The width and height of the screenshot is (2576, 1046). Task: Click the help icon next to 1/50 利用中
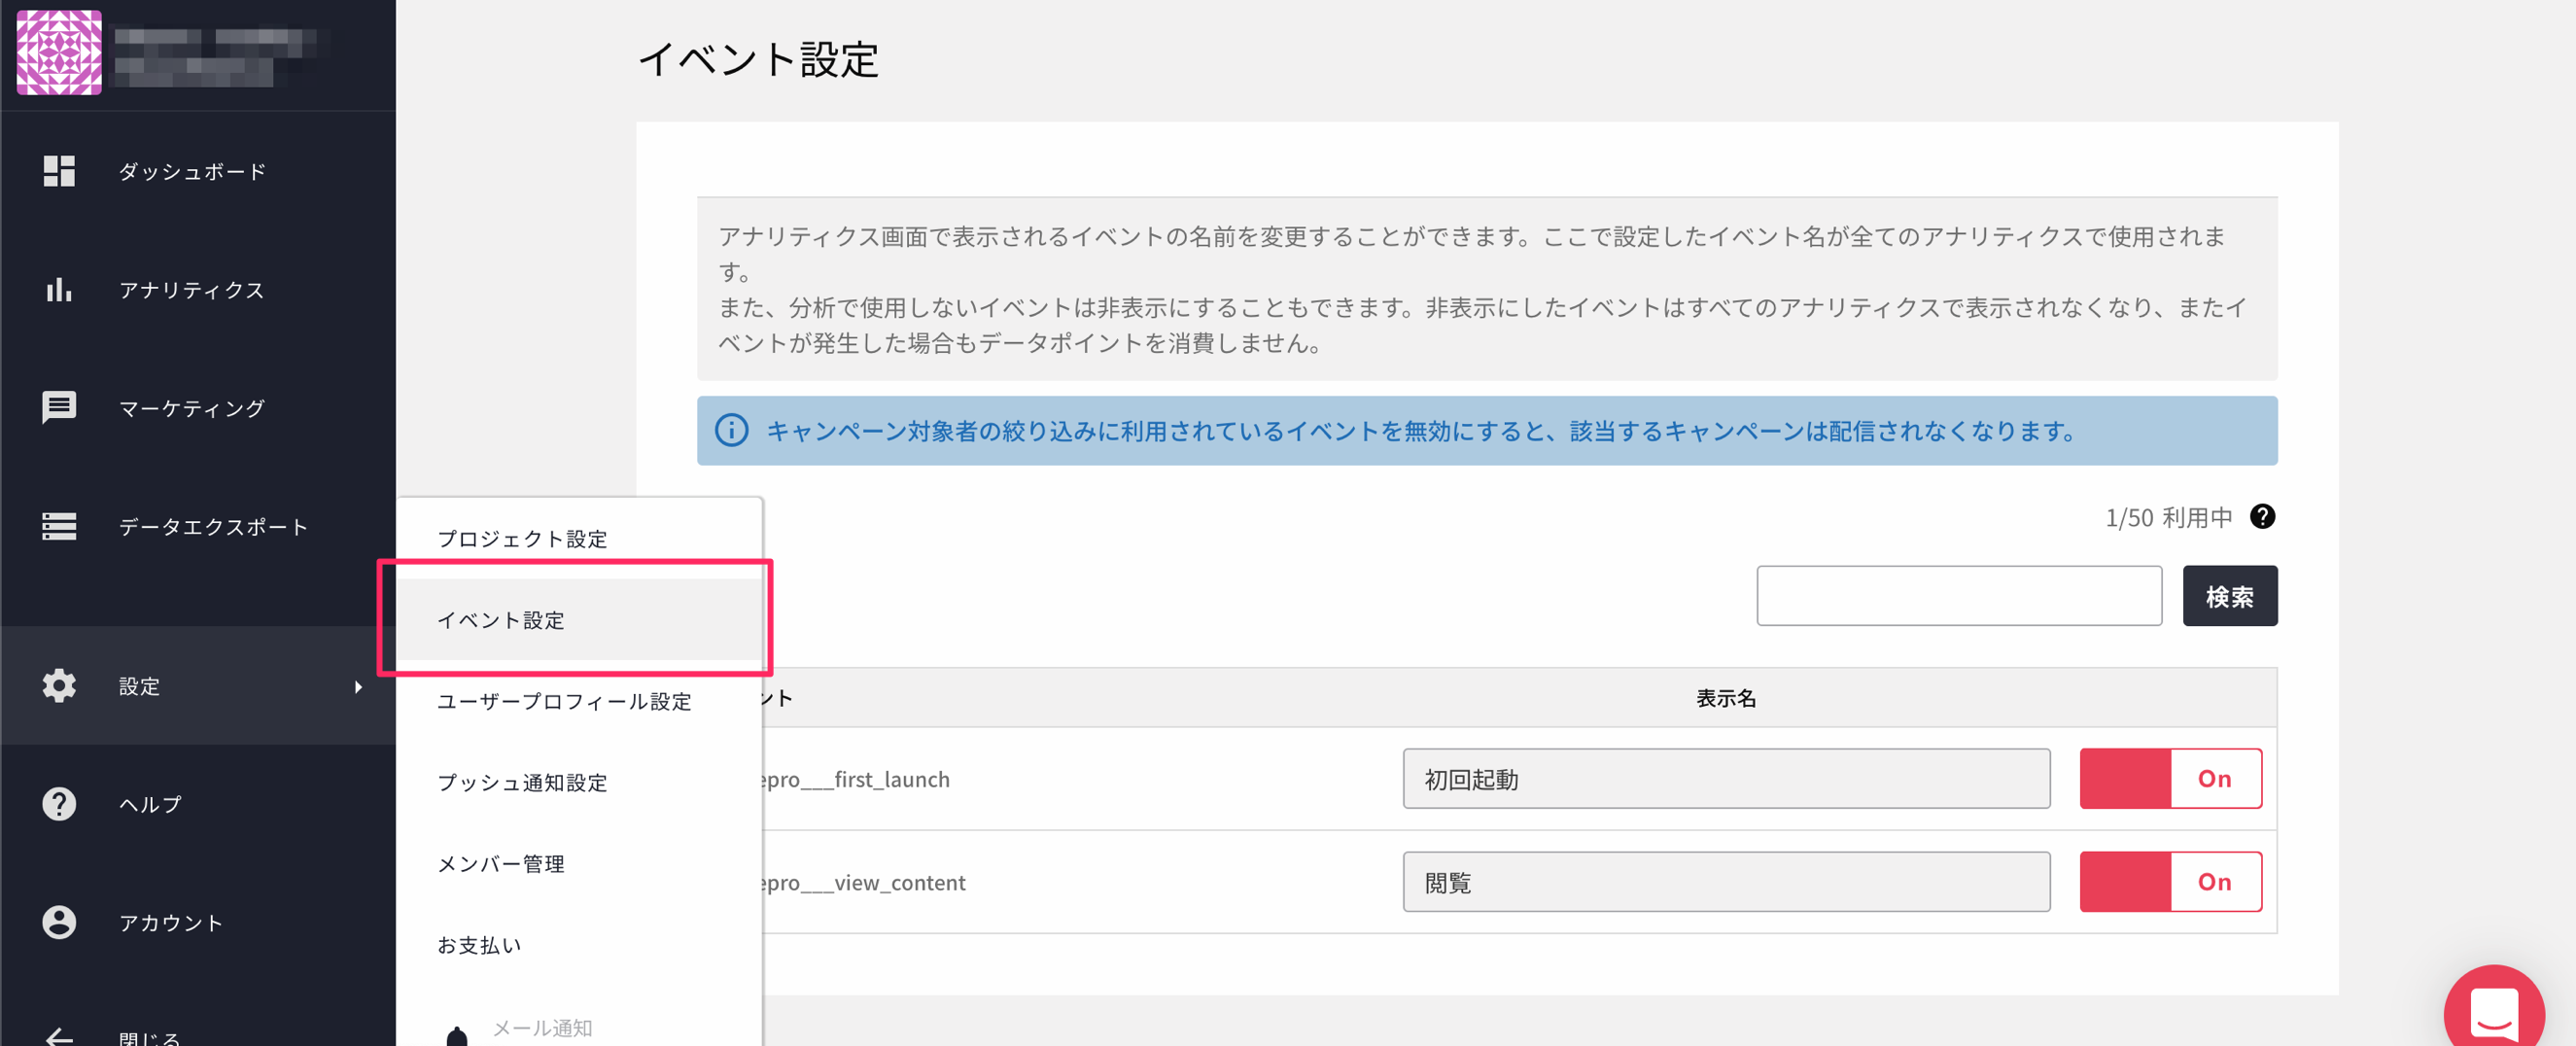[x=2262, y=516]
